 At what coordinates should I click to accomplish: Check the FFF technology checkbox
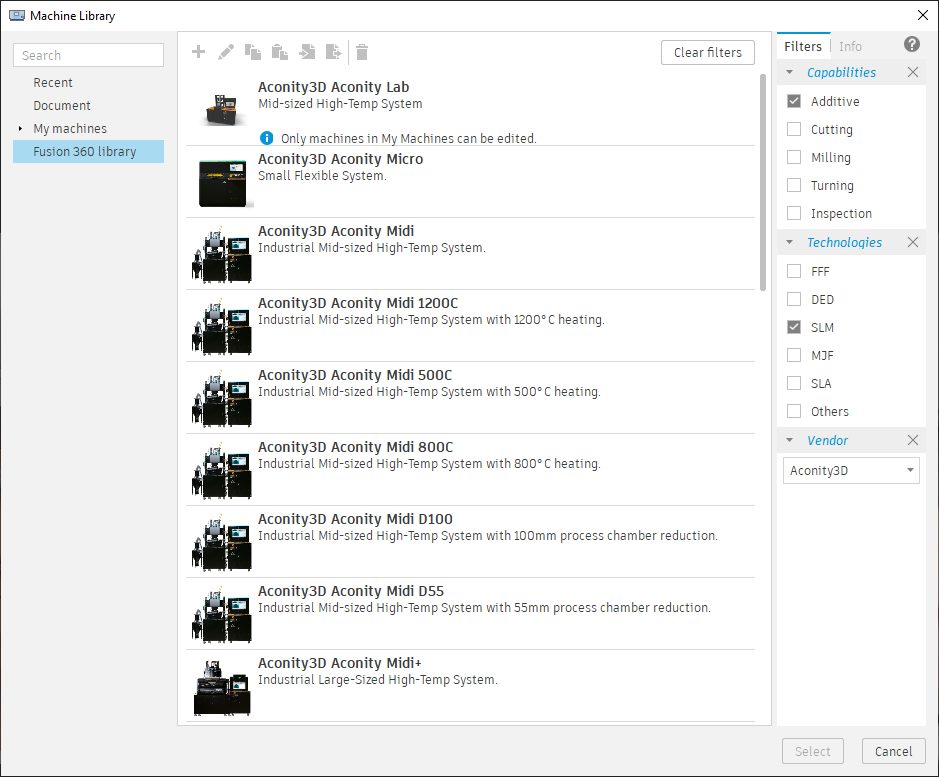pos(793,271)
